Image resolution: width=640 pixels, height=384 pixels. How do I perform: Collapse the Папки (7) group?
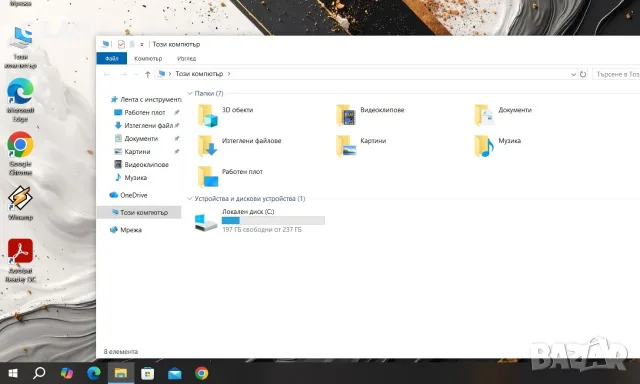(189, 93)
